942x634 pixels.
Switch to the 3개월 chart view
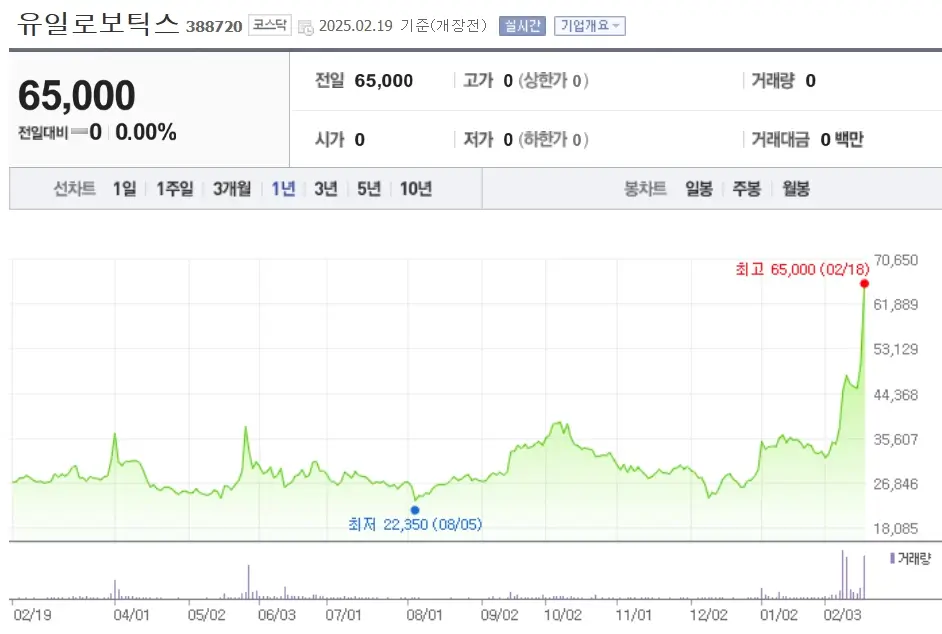pos(231,187)
